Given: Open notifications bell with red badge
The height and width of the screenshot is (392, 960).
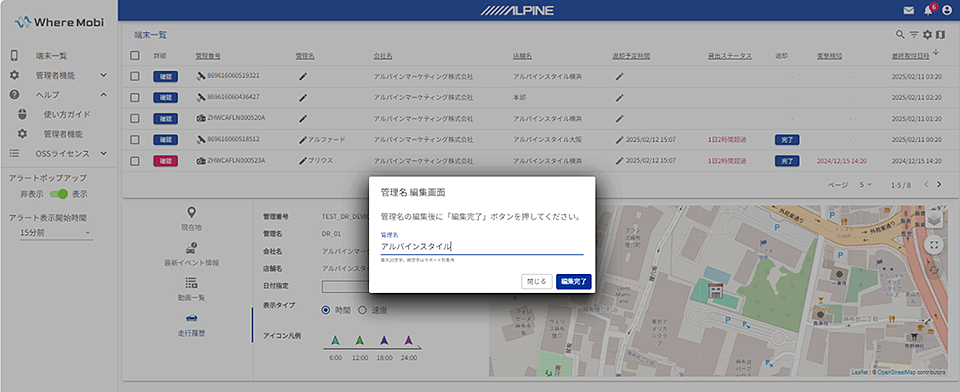Looking at the screenshot, I should [x=929, y=10].
